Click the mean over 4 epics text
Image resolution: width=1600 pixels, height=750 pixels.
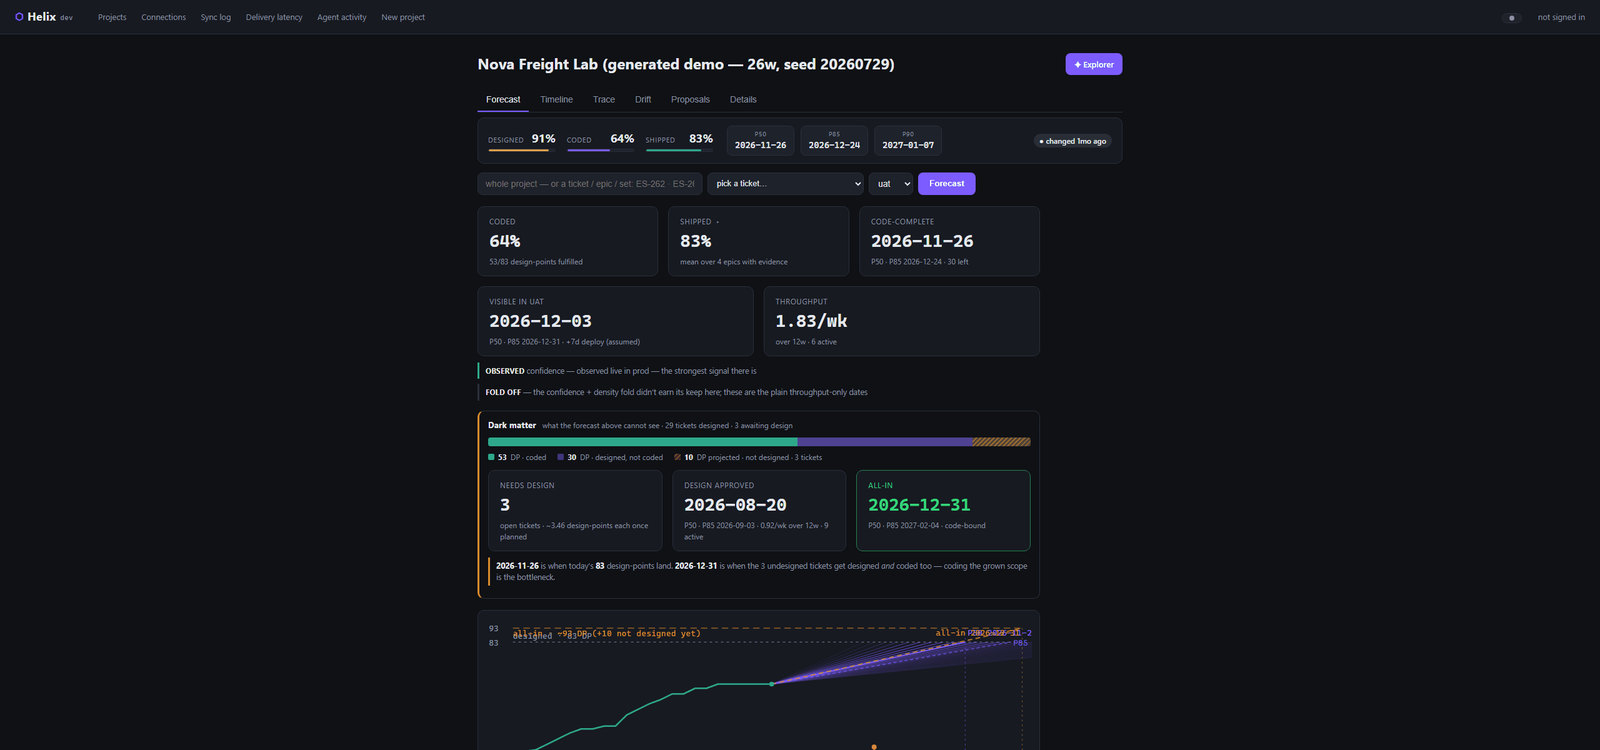point(734,262)
